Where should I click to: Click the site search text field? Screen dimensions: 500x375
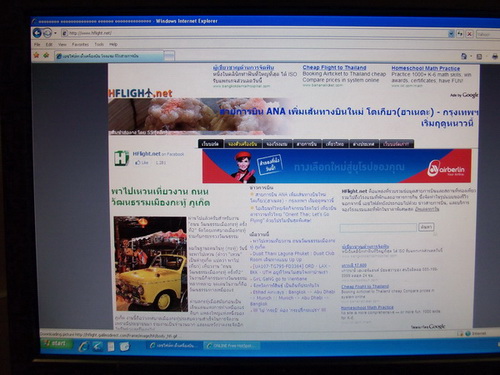click(378, 227)
